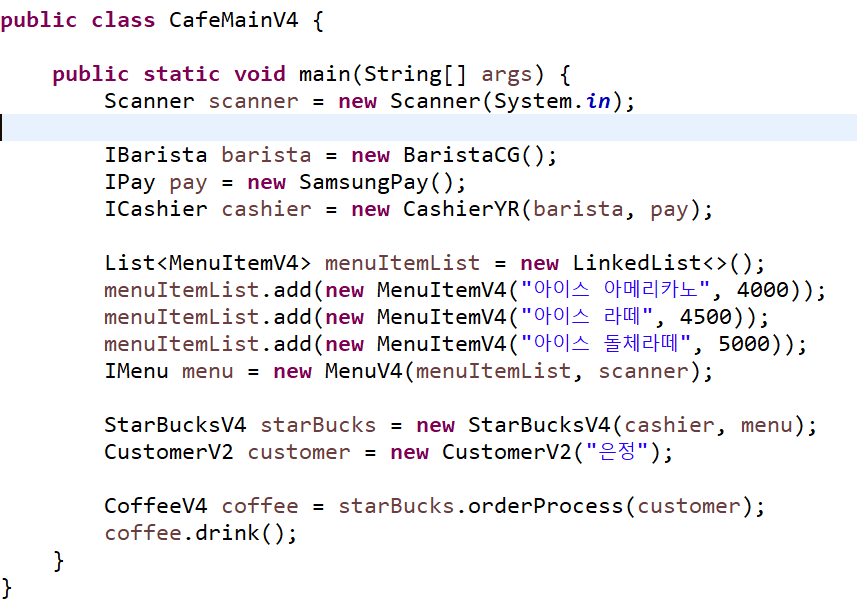Click the customer name string "은정"
Viewport: 857px width, 615px height.
(617, 452)
